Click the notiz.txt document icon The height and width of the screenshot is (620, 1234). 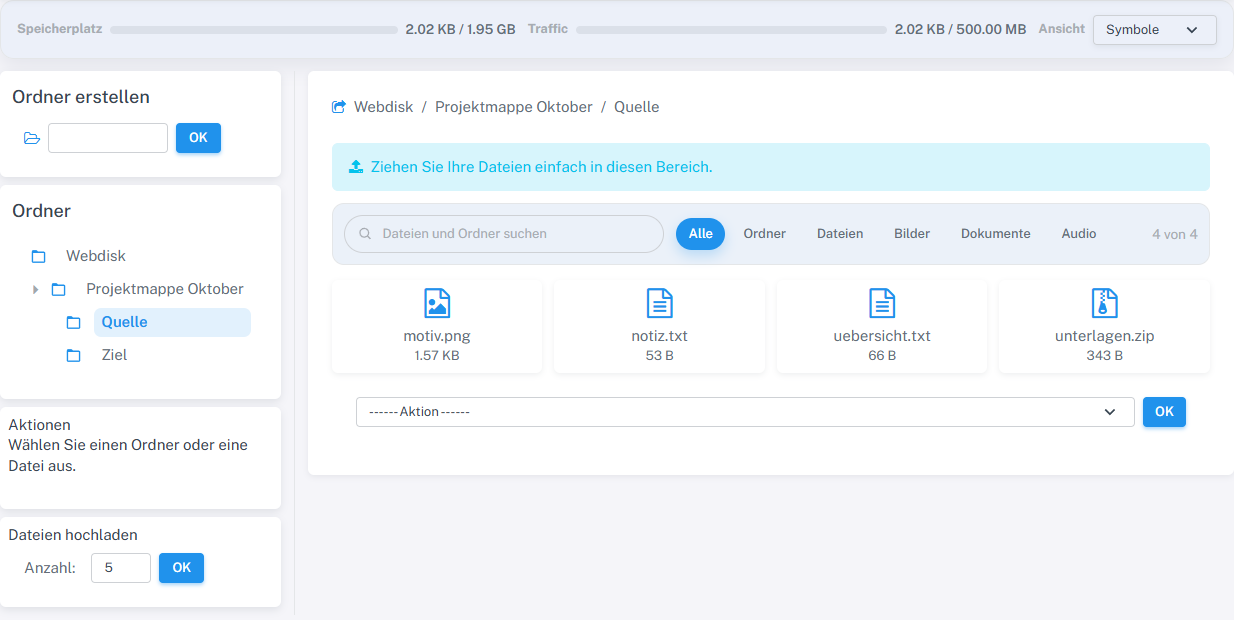[x=660, y=303]
